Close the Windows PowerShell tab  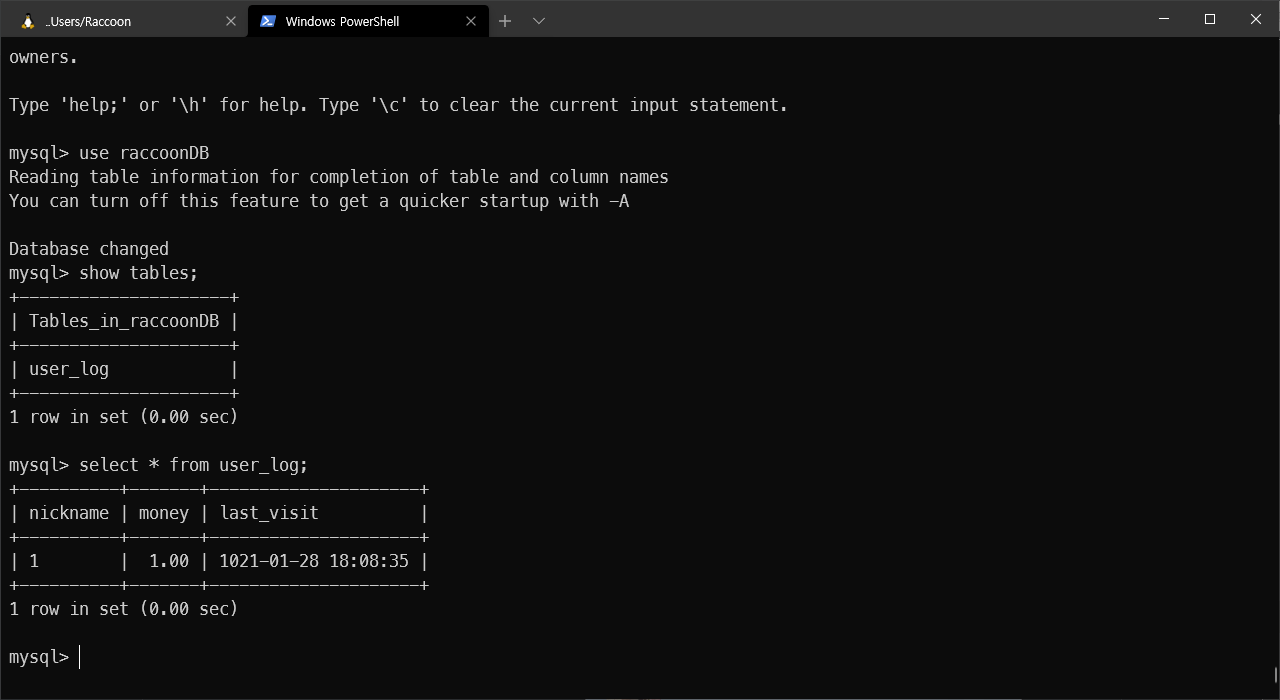click(472, 21)
